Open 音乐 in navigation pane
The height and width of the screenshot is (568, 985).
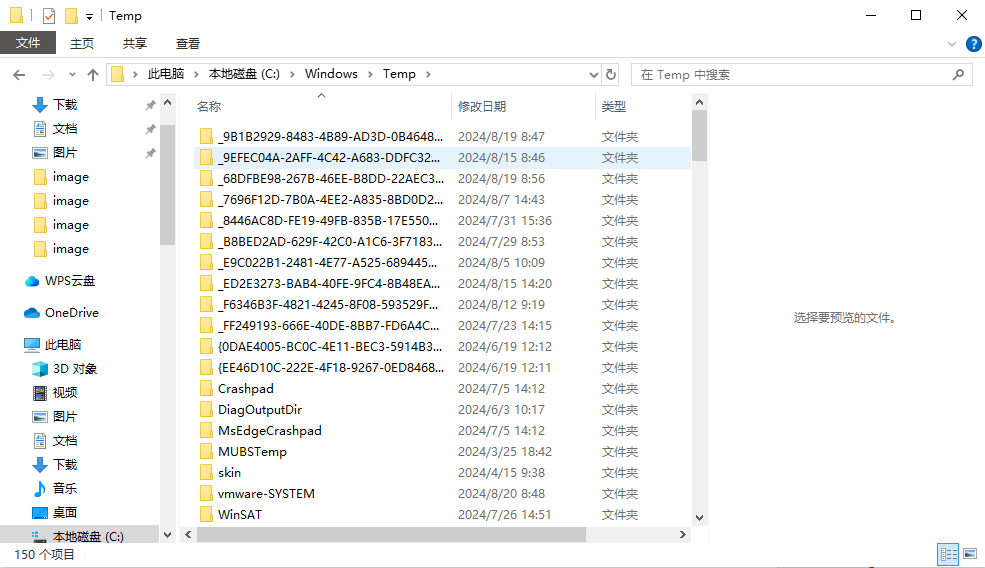65,488
